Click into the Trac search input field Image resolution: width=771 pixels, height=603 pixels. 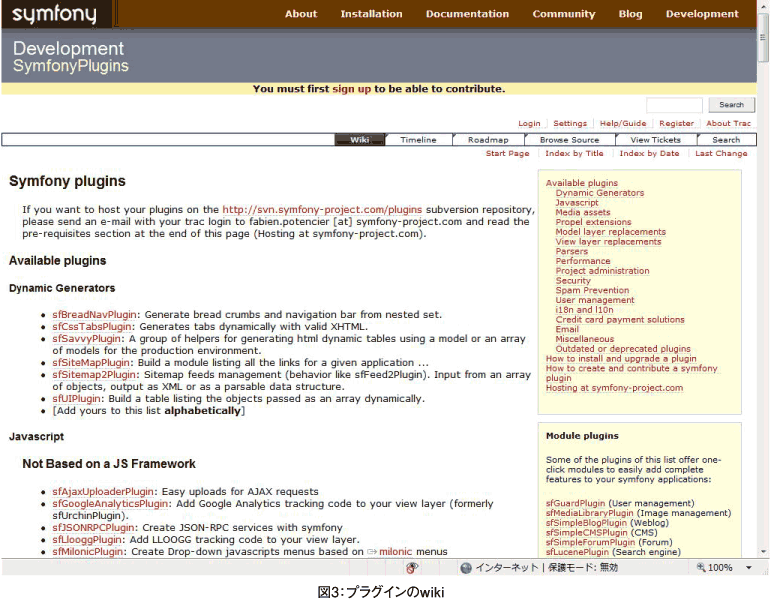point(674,105)
